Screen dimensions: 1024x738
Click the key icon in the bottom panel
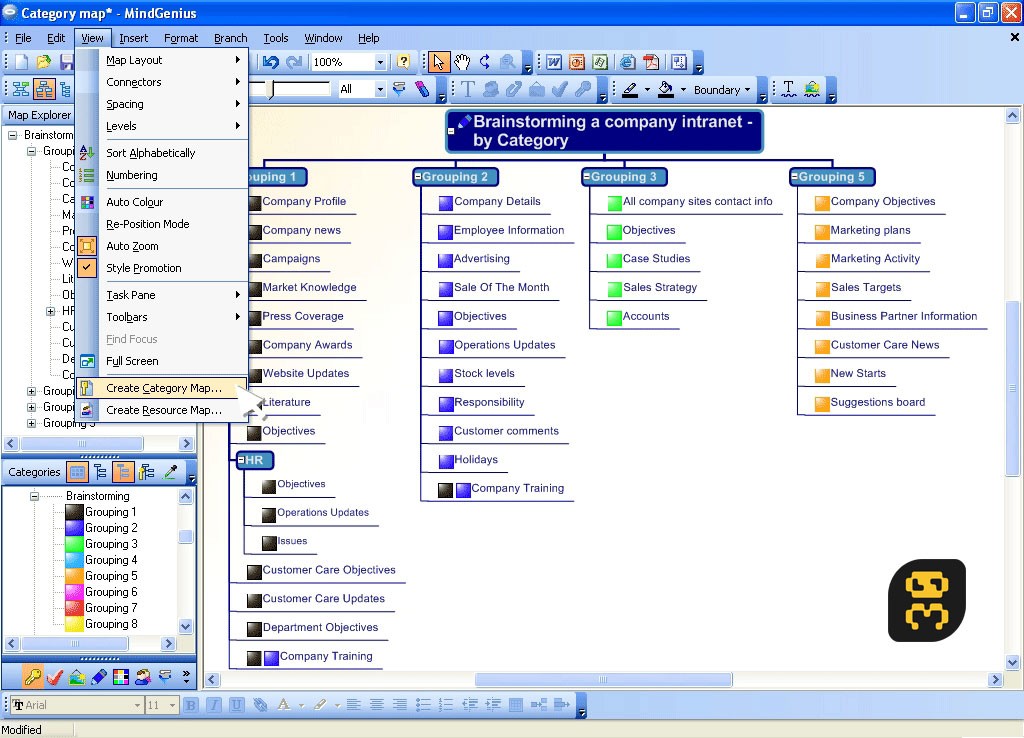pyautogui.click(x=34, y=677)
